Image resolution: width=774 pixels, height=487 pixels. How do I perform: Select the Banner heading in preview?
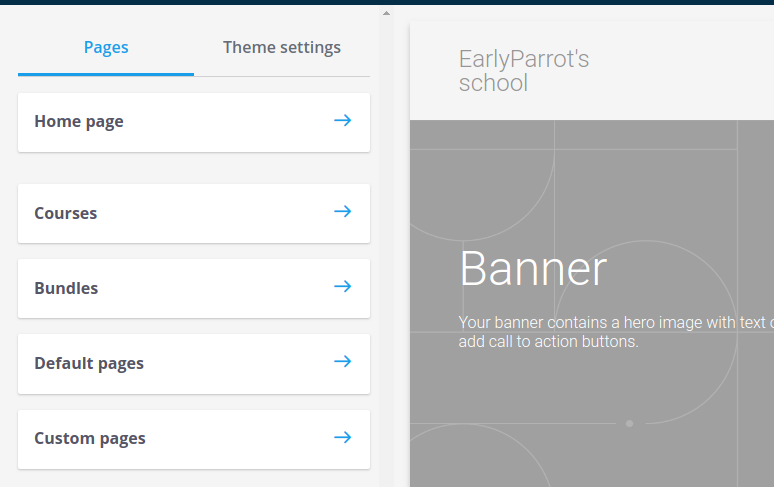pyautogui.click(x=533, y=269)
